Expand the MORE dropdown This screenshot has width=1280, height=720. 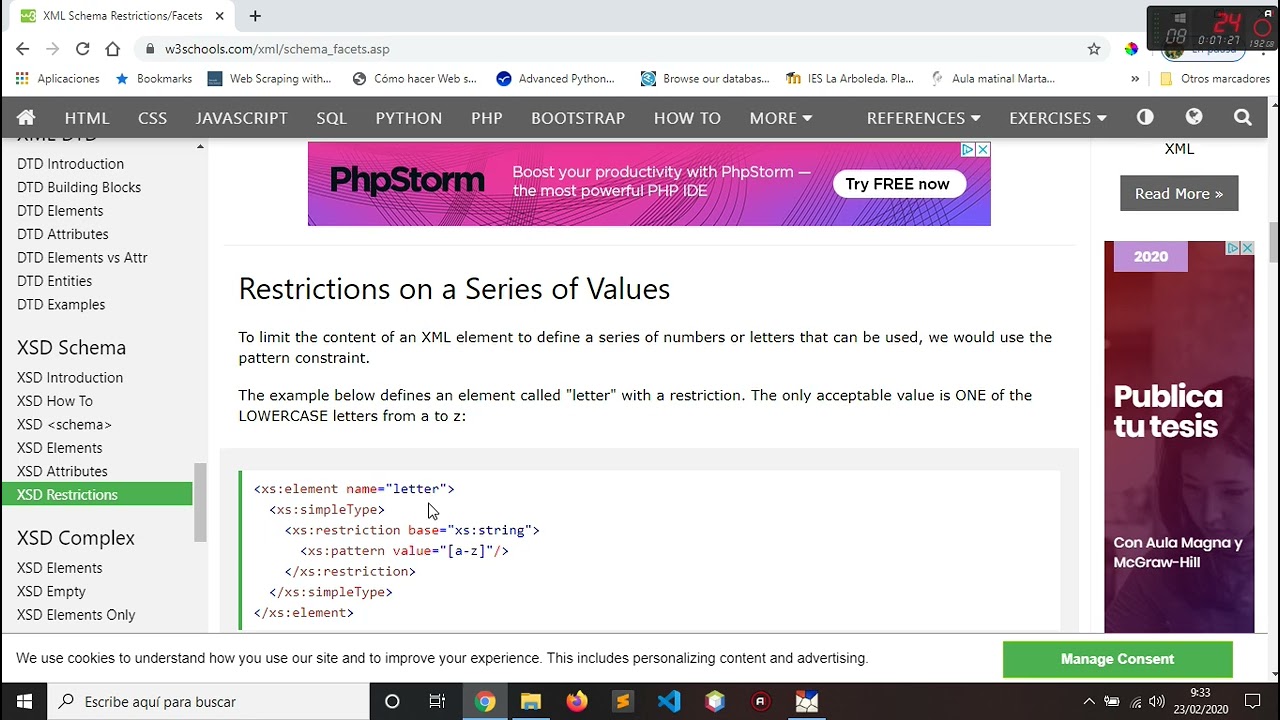pos(780,117)
